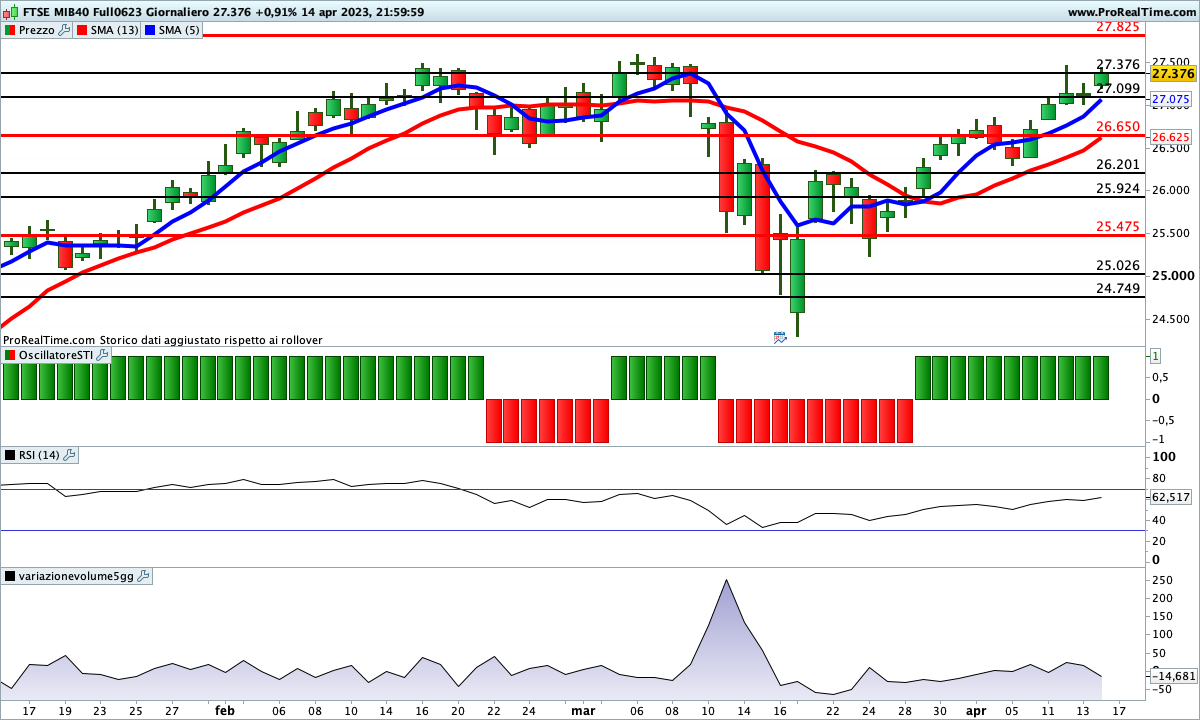Select the variazionevolume5gg panel label
Viewport: 1200px width, 720px height.
pos(77,576)
